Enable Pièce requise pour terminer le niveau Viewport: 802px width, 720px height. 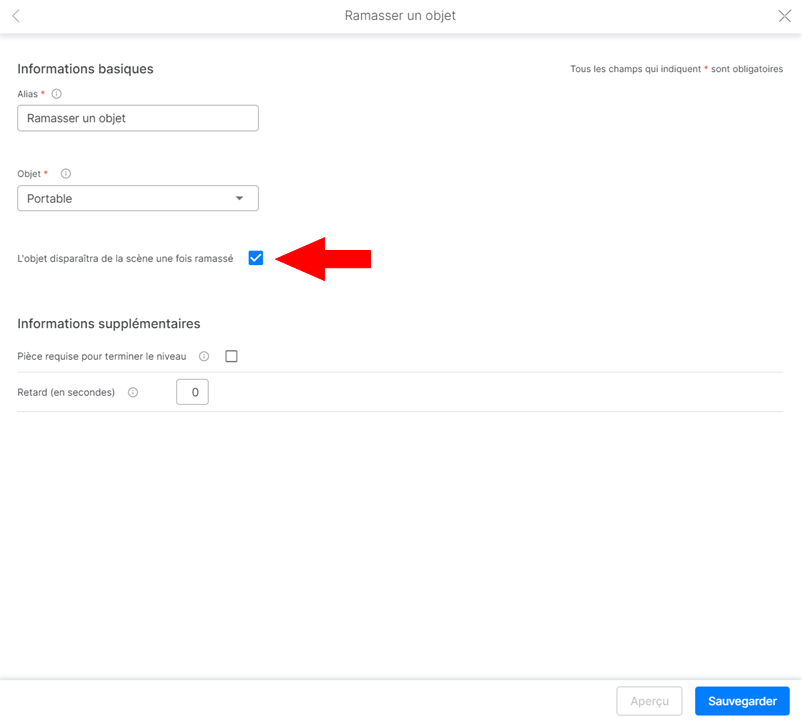(x=231, y=356)
